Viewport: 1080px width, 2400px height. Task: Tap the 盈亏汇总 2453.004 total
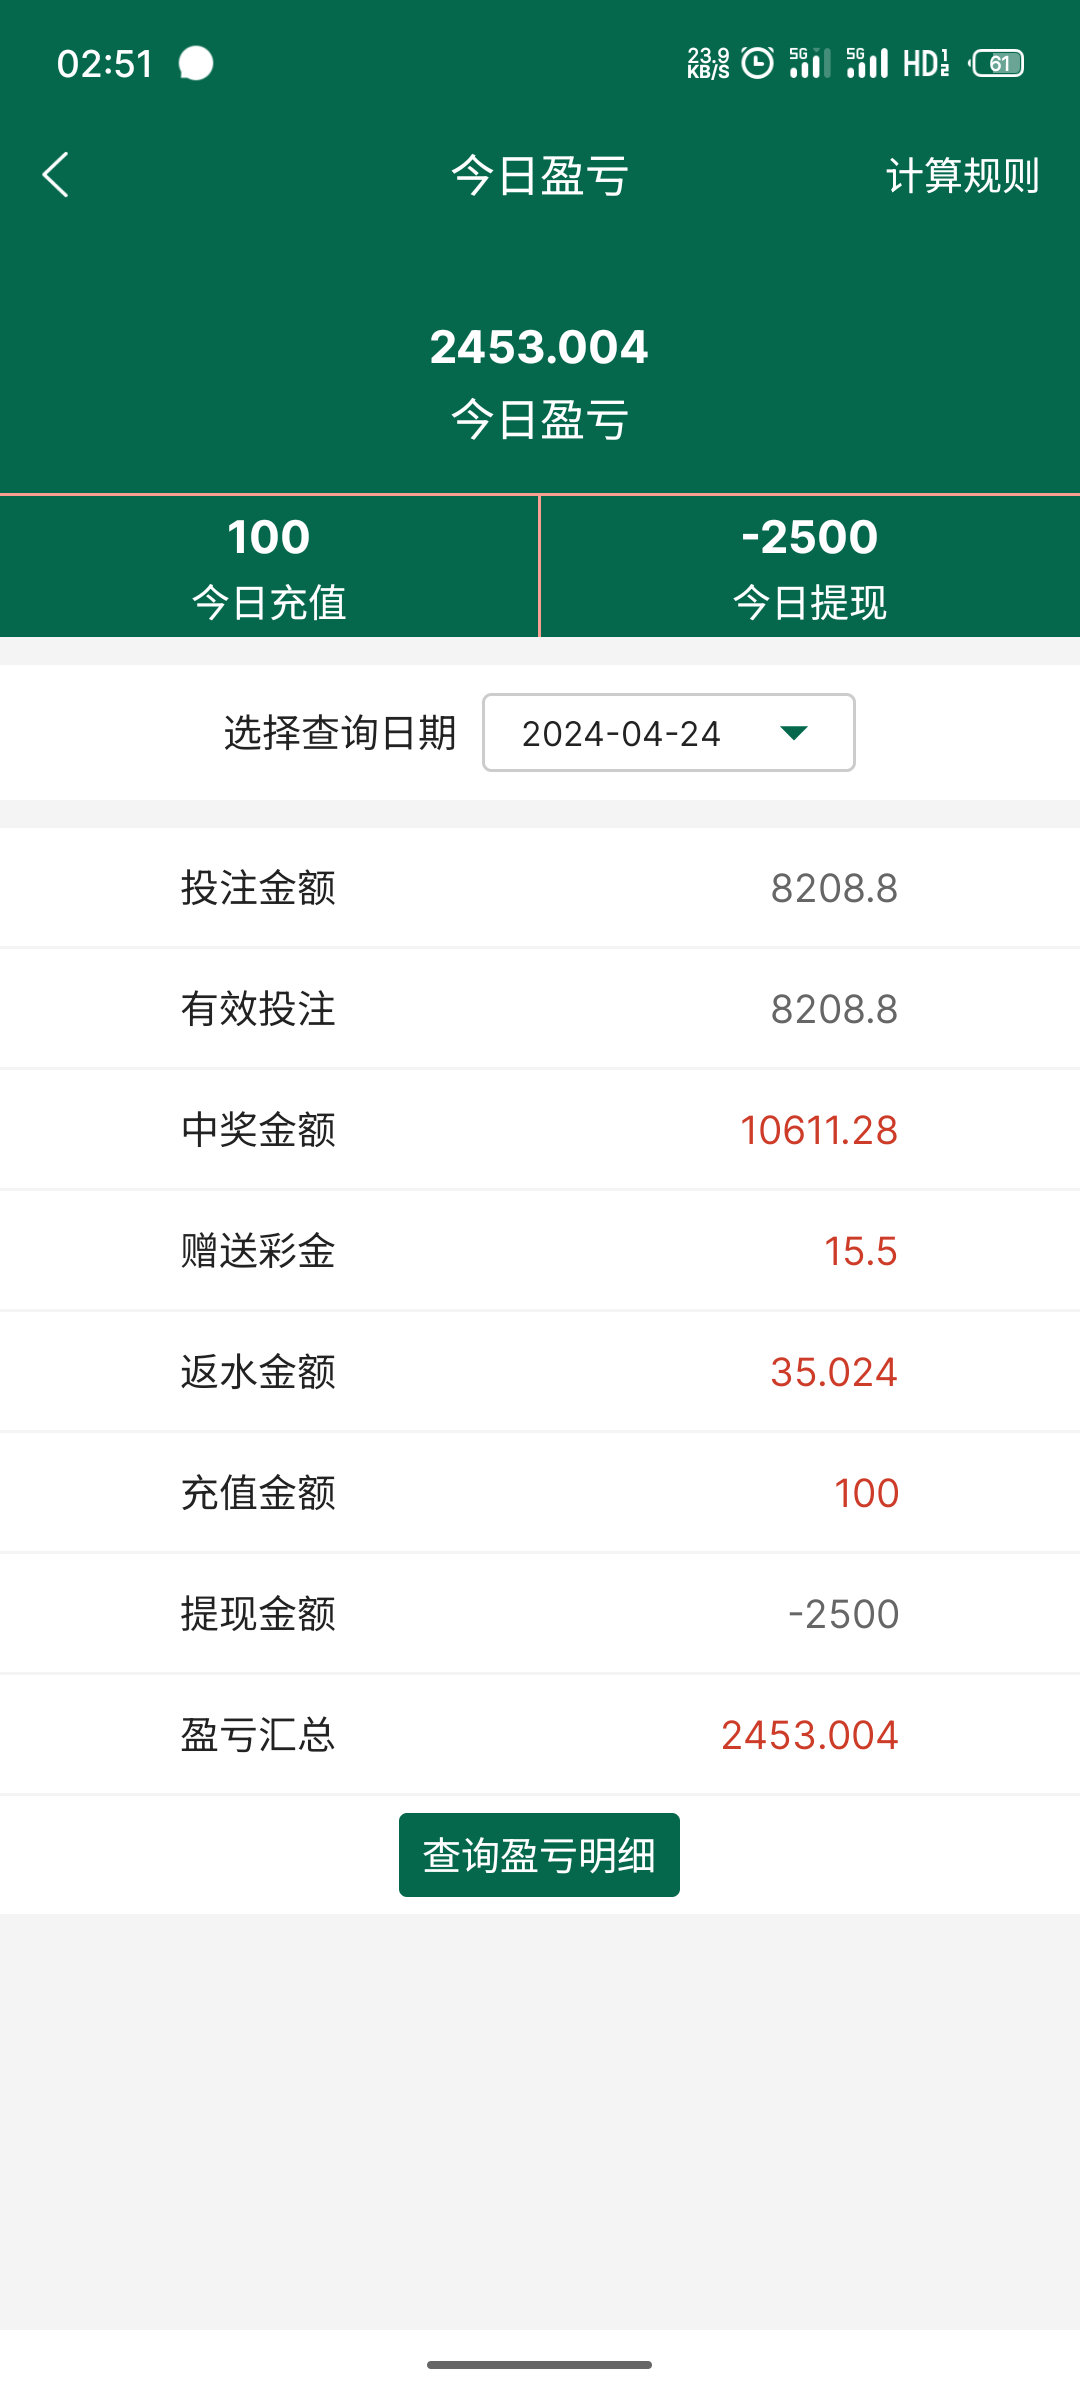(809, 1735)
